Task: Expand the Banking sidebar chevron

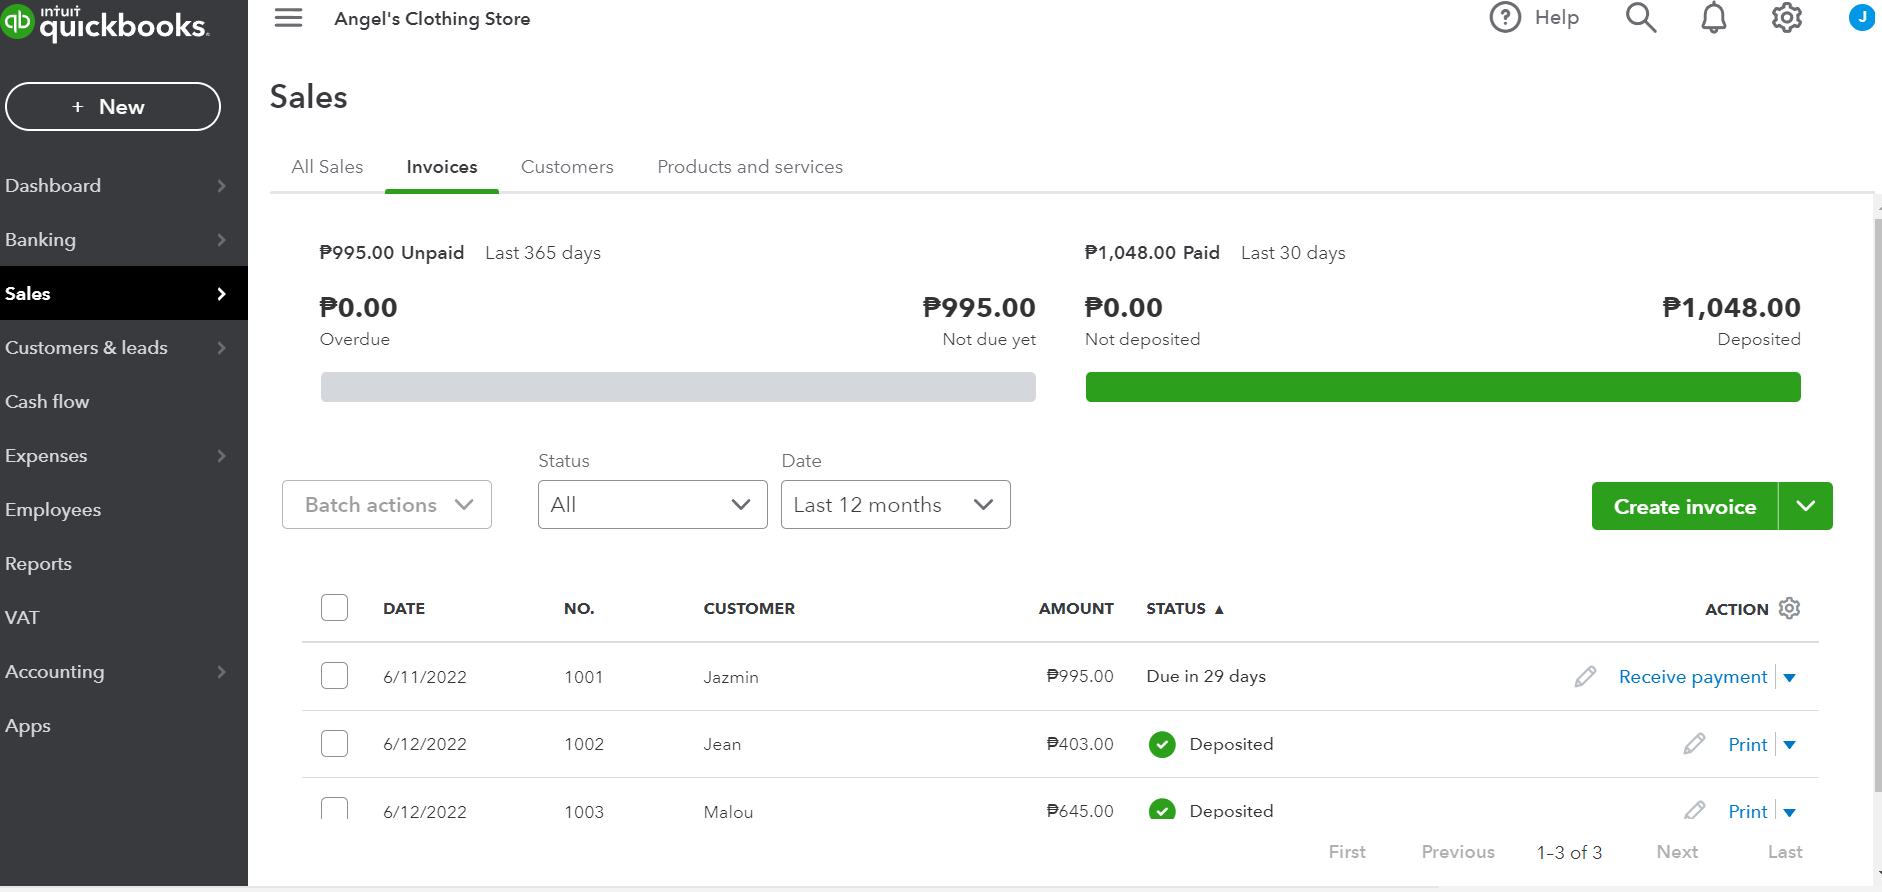Action: (222, 240)
